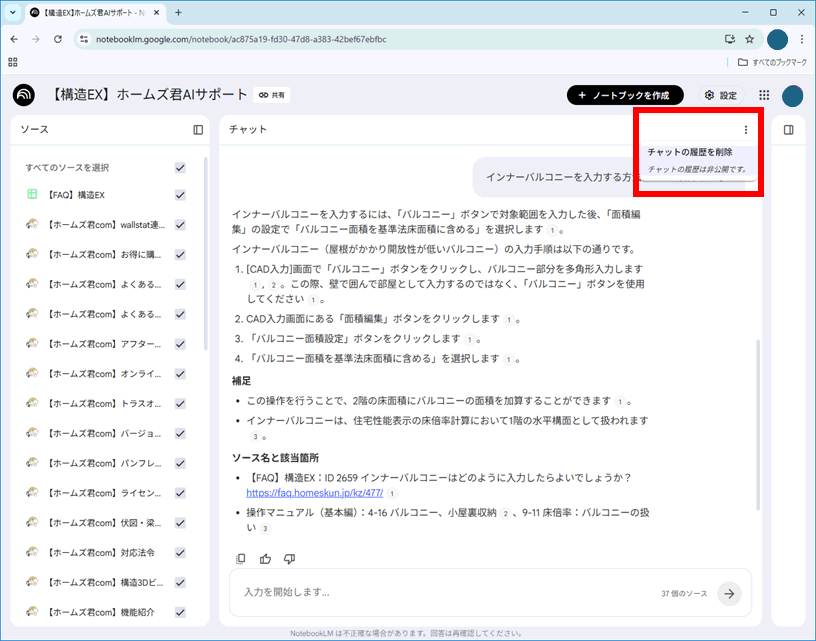Select チャットの履歴を削除 menu item
This screenshot has height=641, width=816.
690,152
